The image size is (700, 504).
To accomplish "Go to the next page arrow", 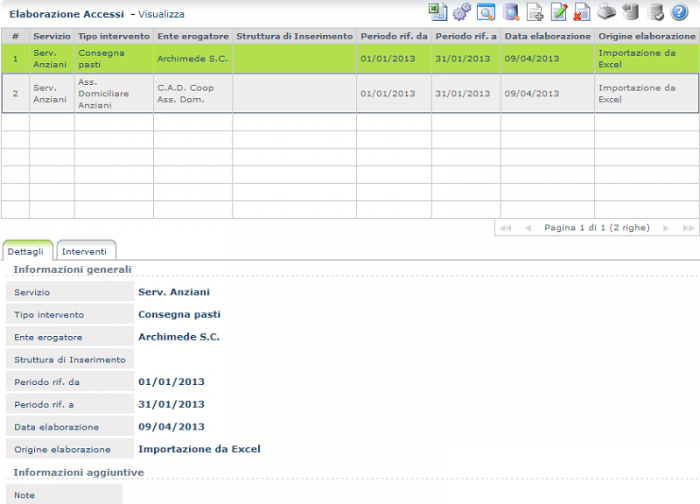I will (x=666, y=228).
